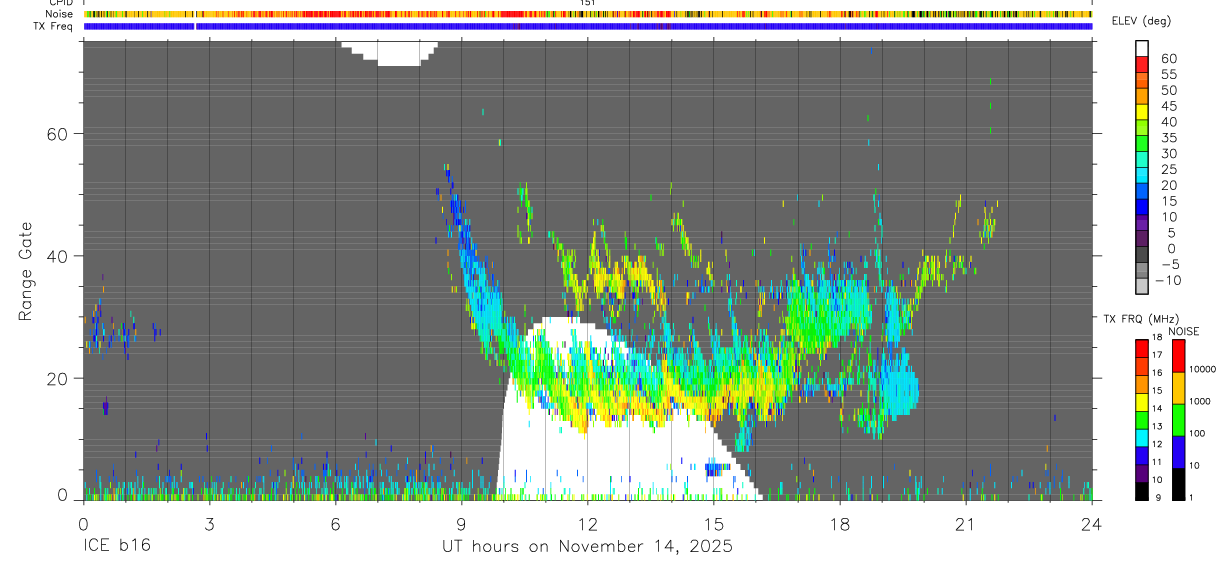Screen dimensions: 1228x567
Task: Click the '1000' value in the NOISE legend
Action: pos(1202,401)
